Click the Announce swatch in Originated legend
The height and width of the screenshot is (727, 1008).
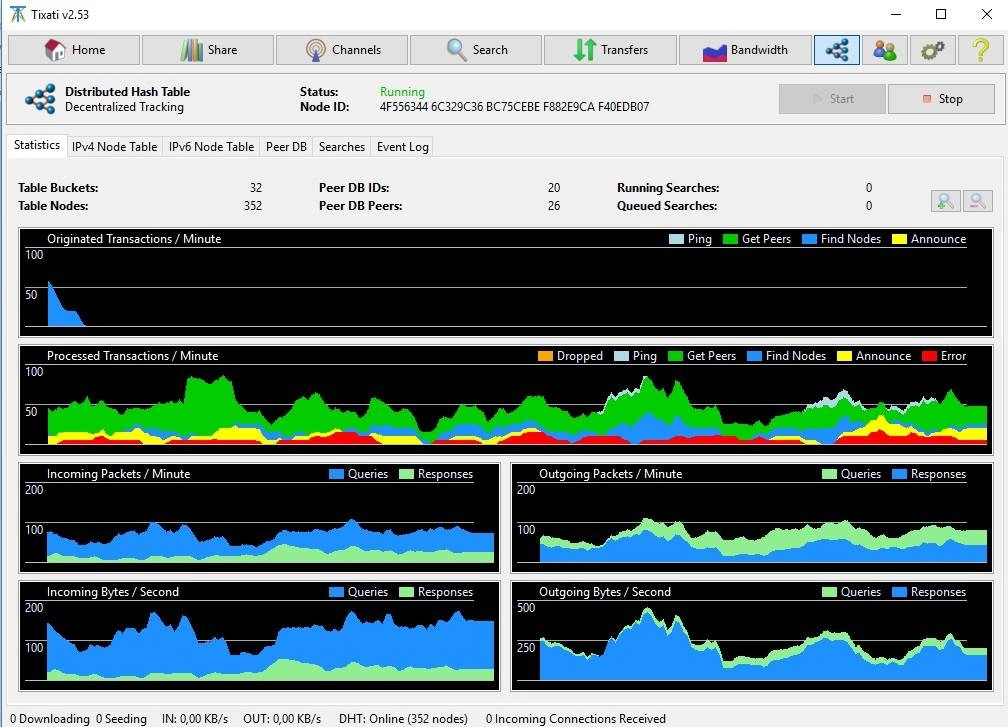coord(899,239)
